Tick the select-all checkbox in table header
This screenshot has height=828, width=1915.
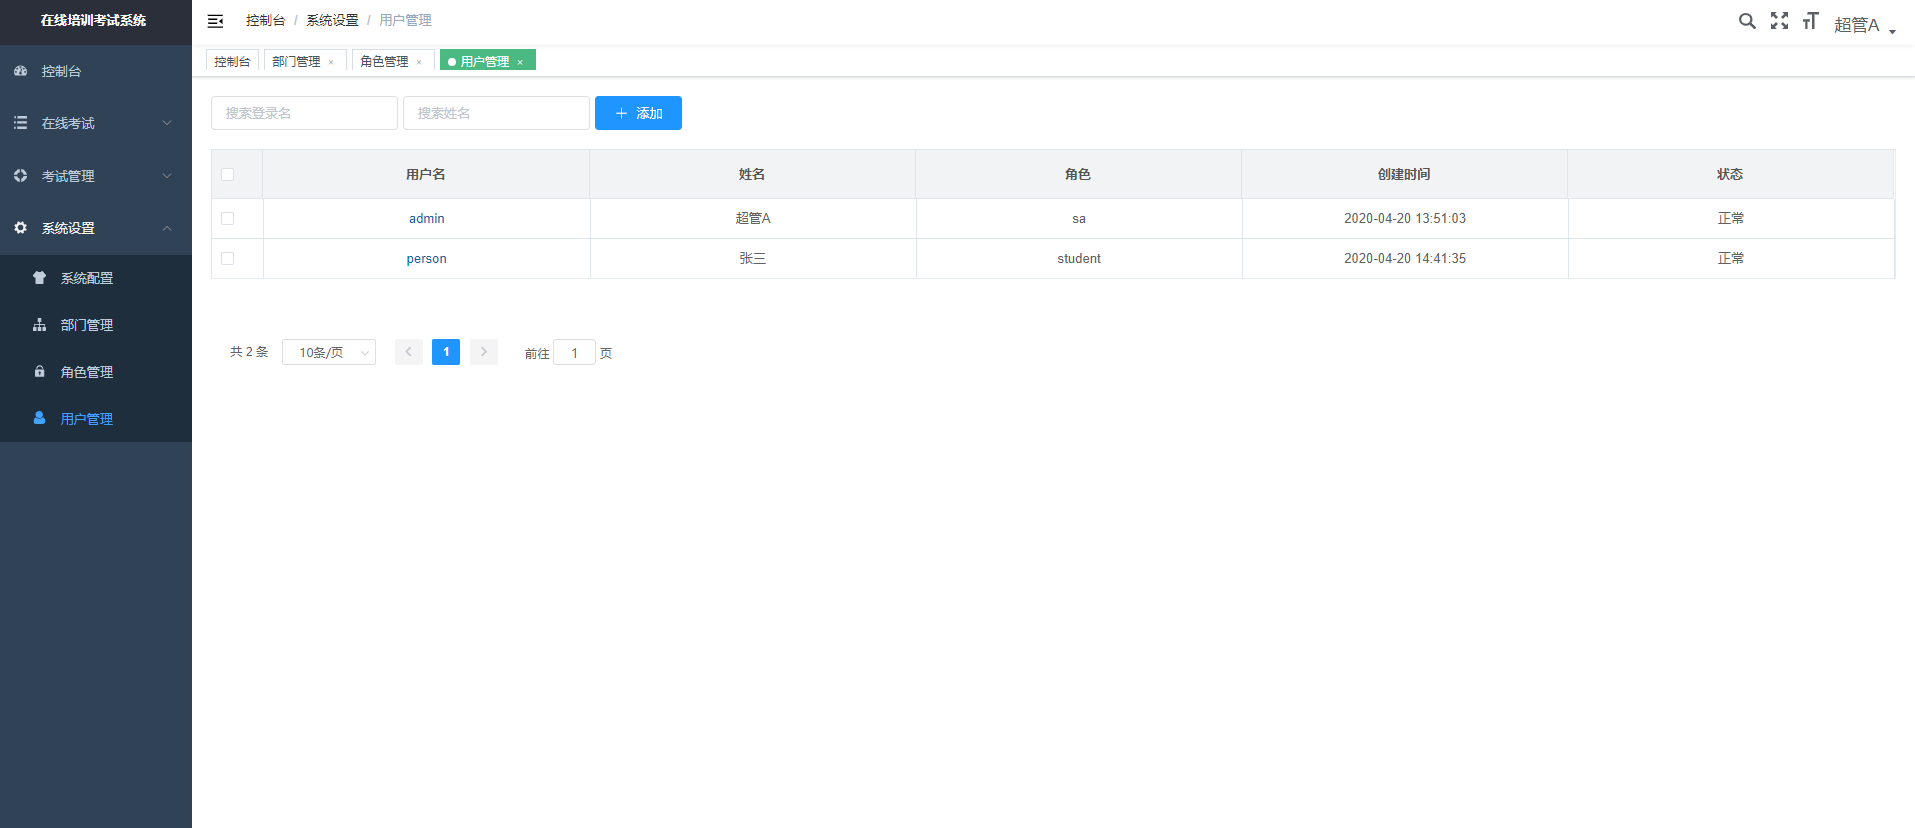[228, 174]
